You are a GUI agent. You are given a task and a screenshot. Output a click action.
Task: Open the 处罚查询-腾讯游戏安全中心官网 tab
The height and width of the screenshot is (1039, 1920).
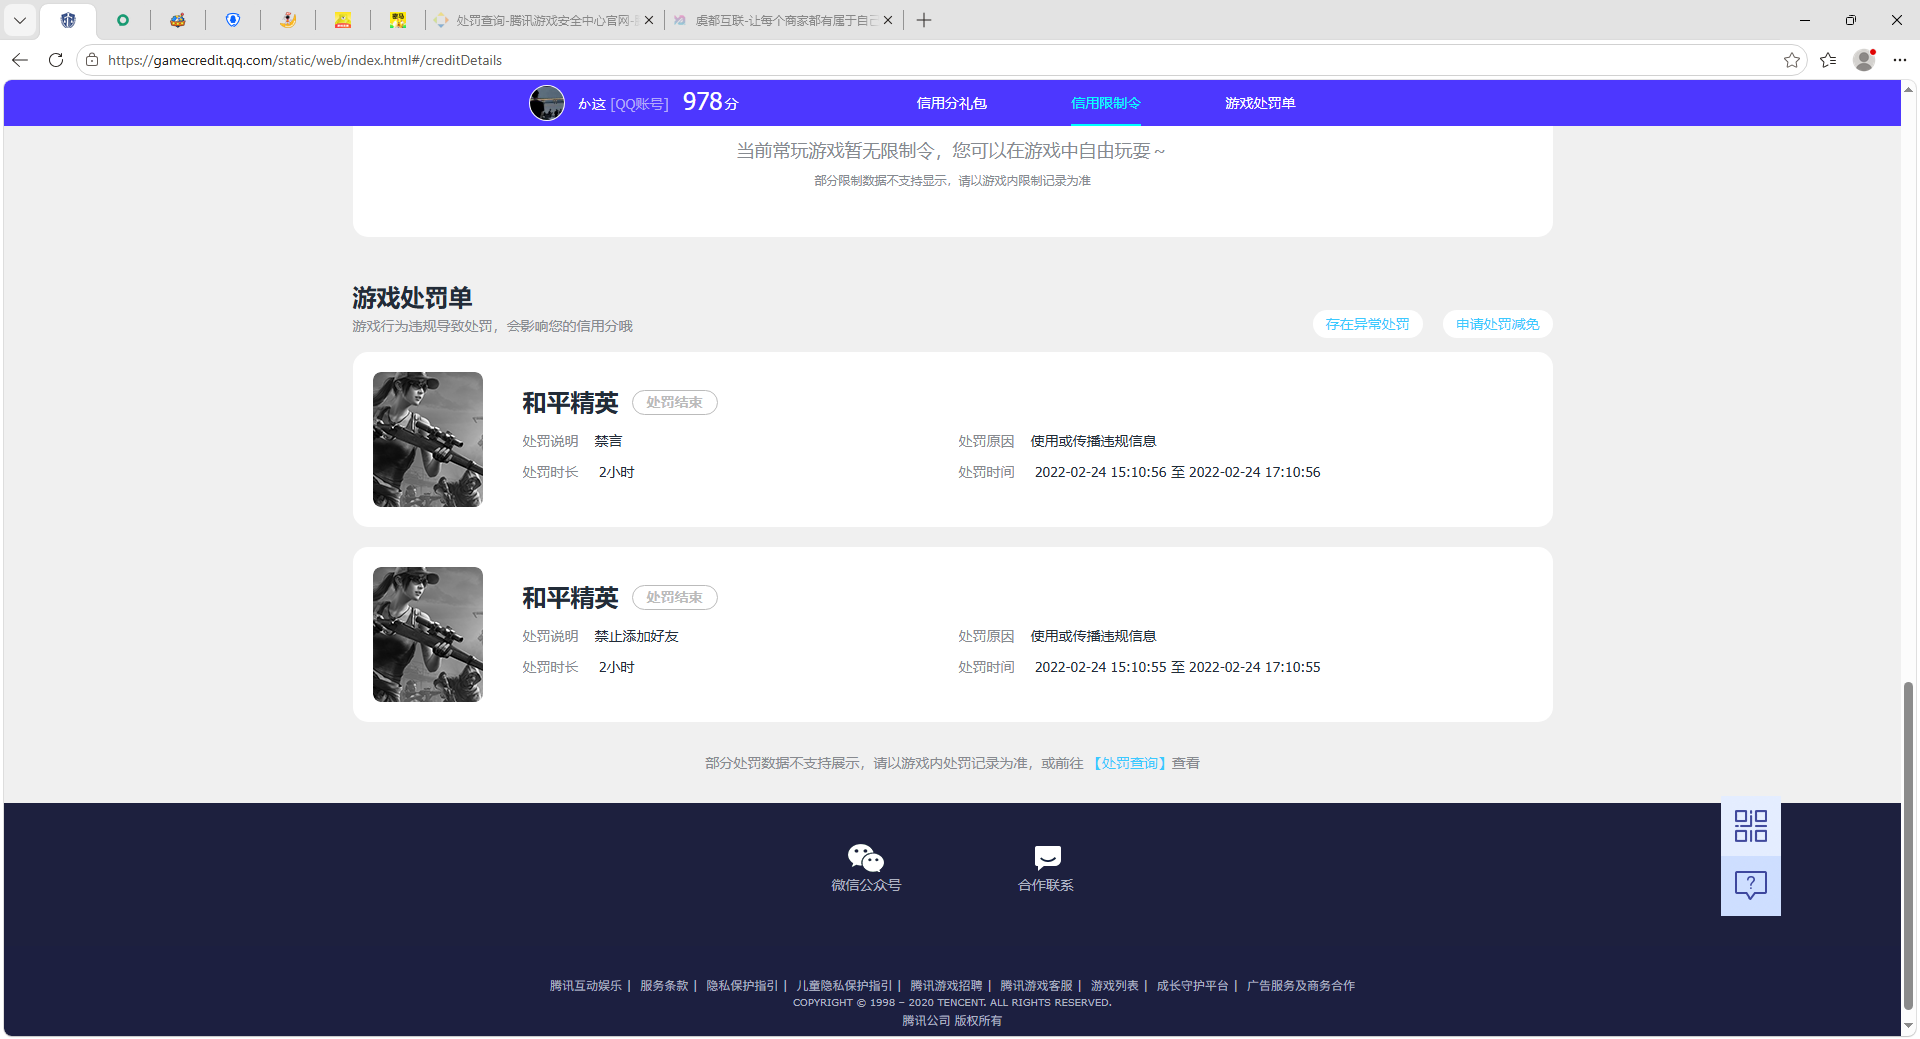pos(545,20)
